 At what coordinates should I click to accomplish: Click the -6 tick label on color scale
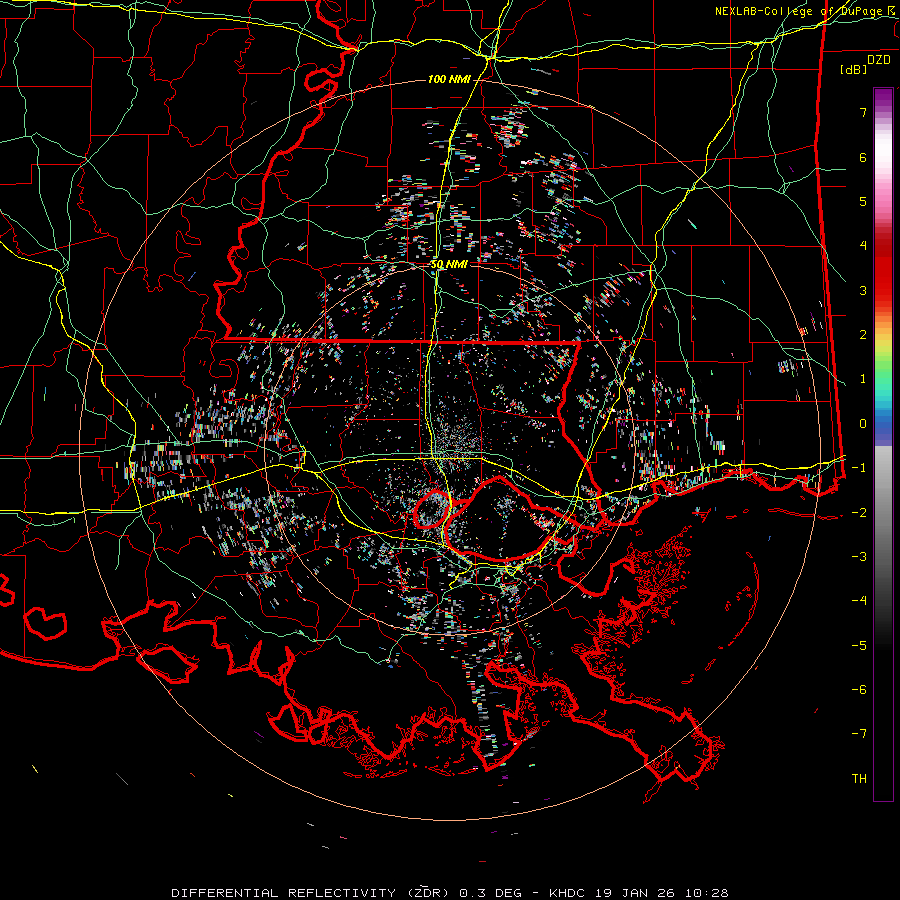859,690
